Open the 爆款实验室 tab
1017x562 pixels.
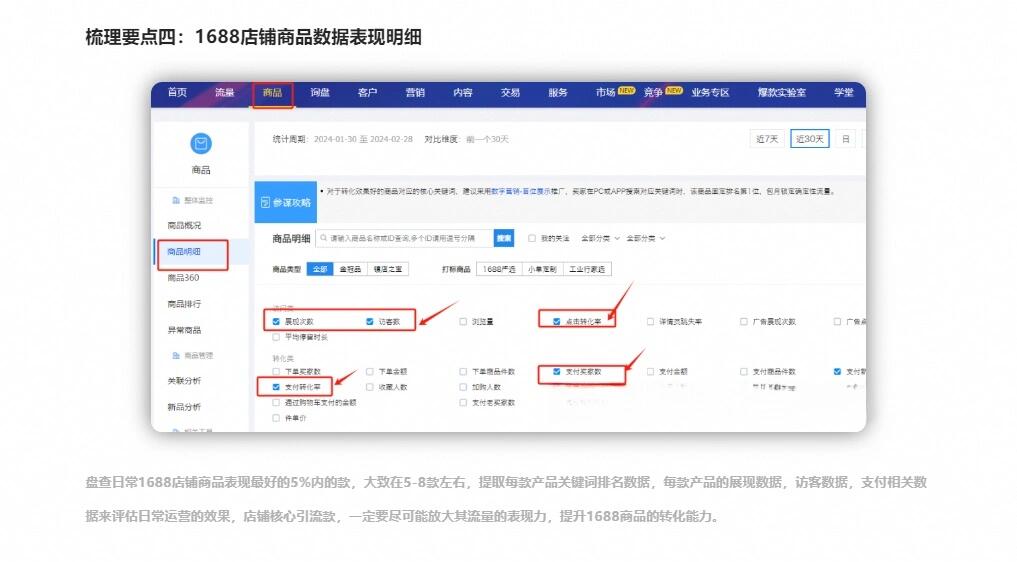(x=782, y=92)
